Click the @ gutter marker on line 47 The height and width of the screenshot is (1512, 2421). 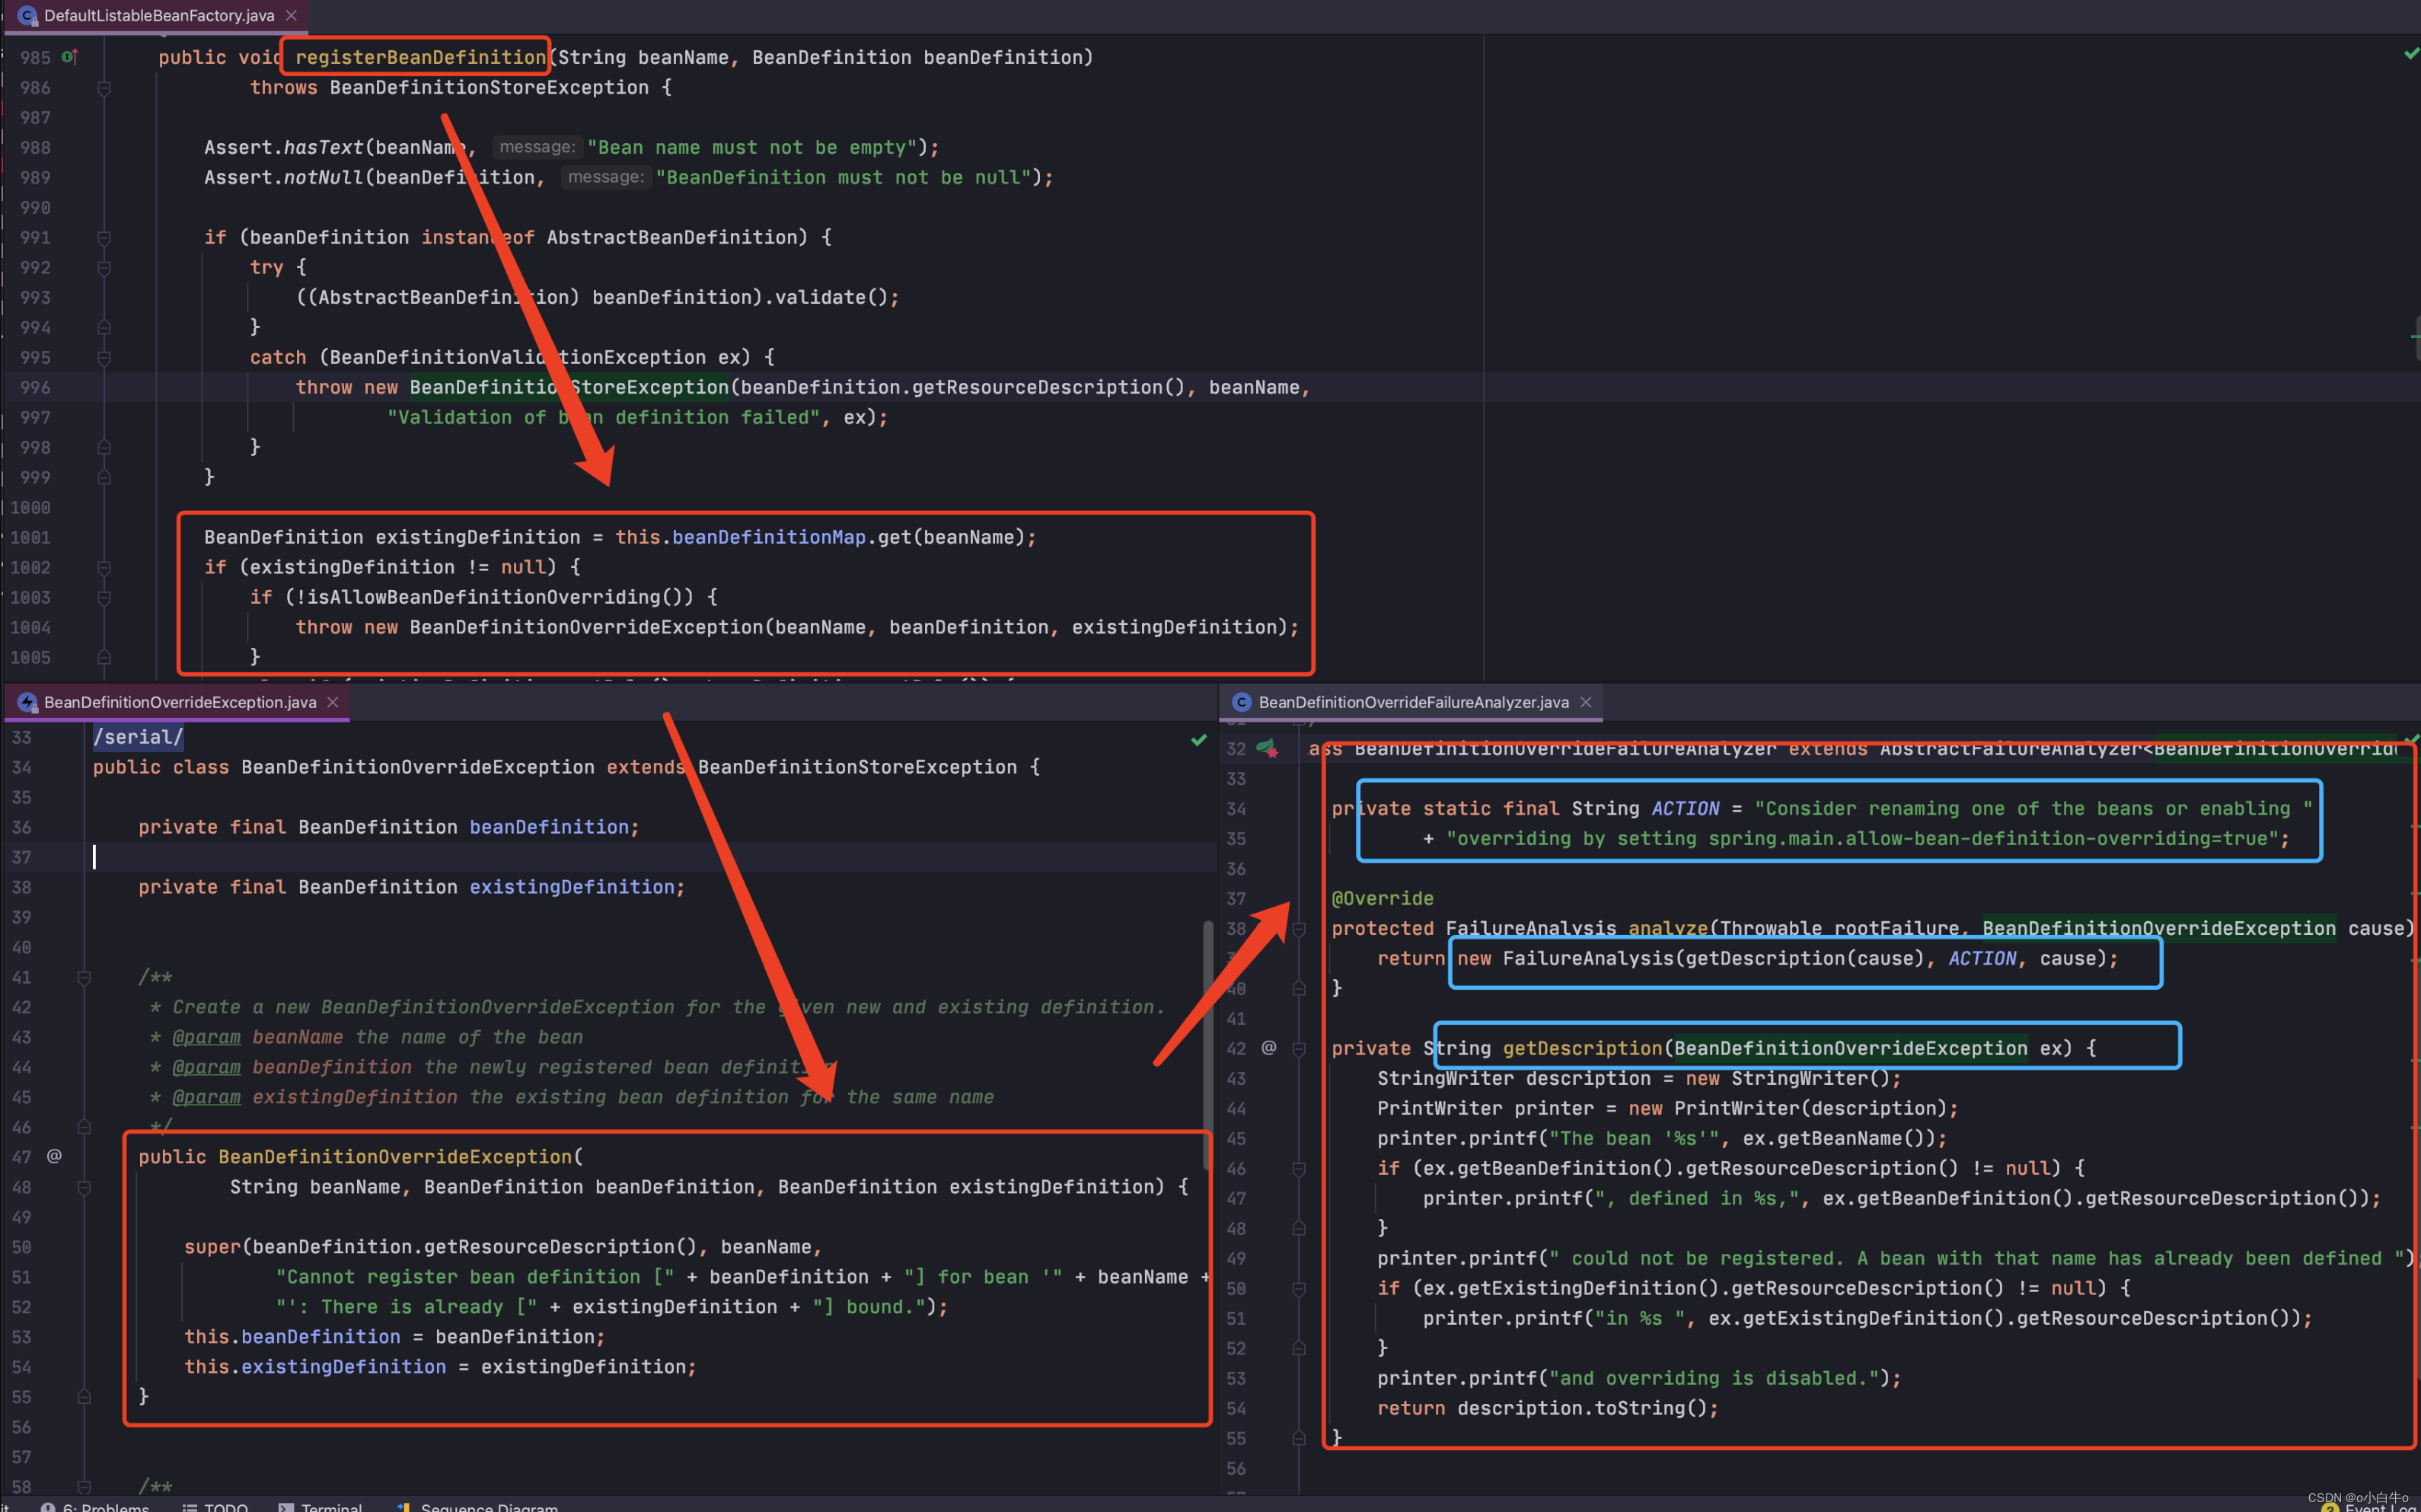tap(54, 1156)
